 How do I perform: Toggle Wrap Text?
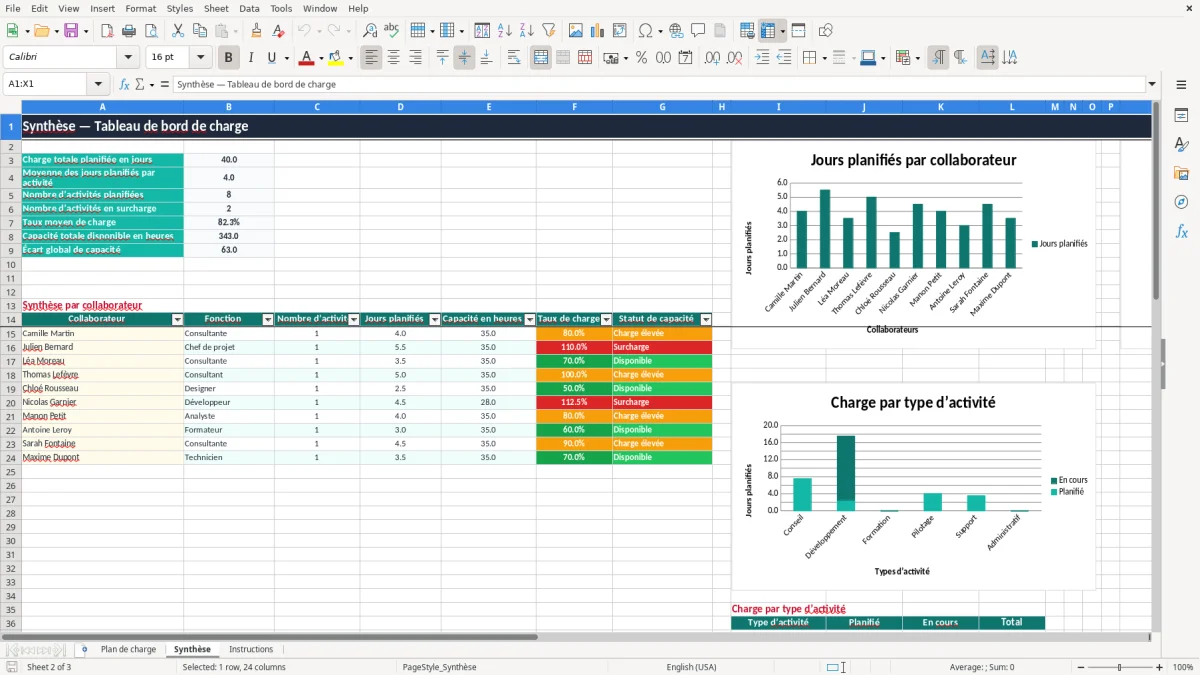(514, 58)
